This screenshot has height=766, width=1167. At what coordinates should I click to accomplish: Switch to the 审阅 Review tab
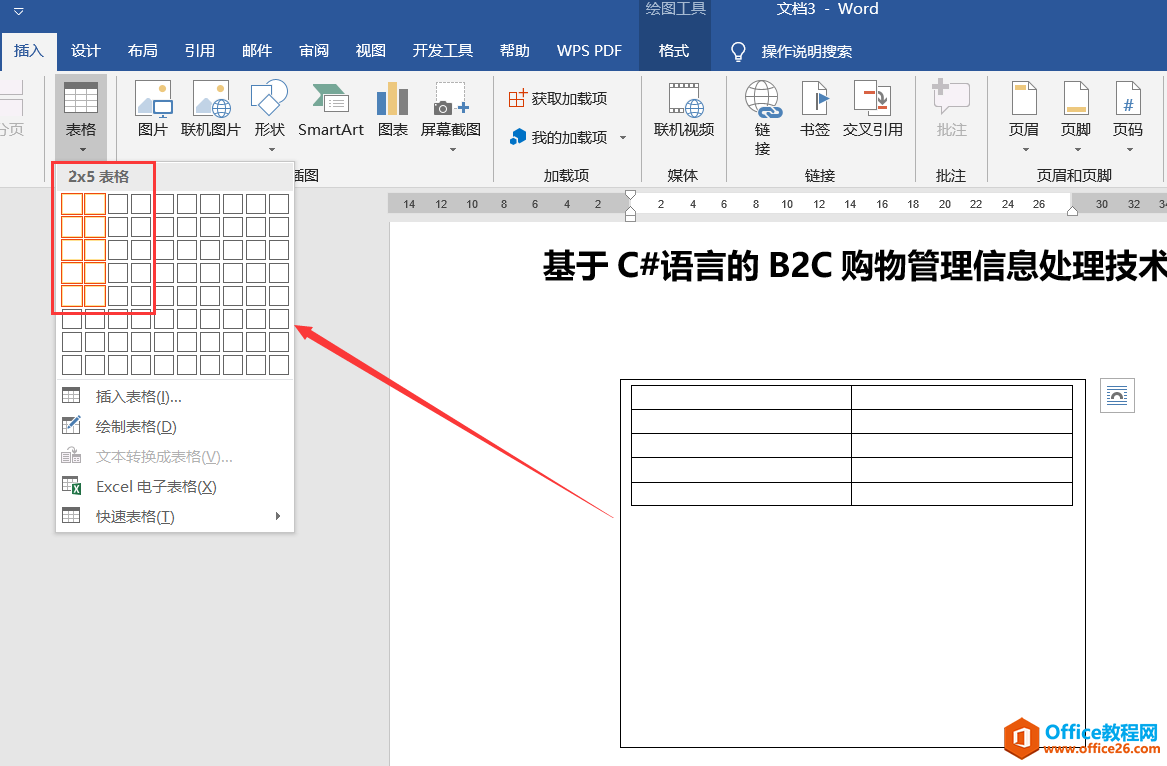pyautogui.click(x=314, y=51)
